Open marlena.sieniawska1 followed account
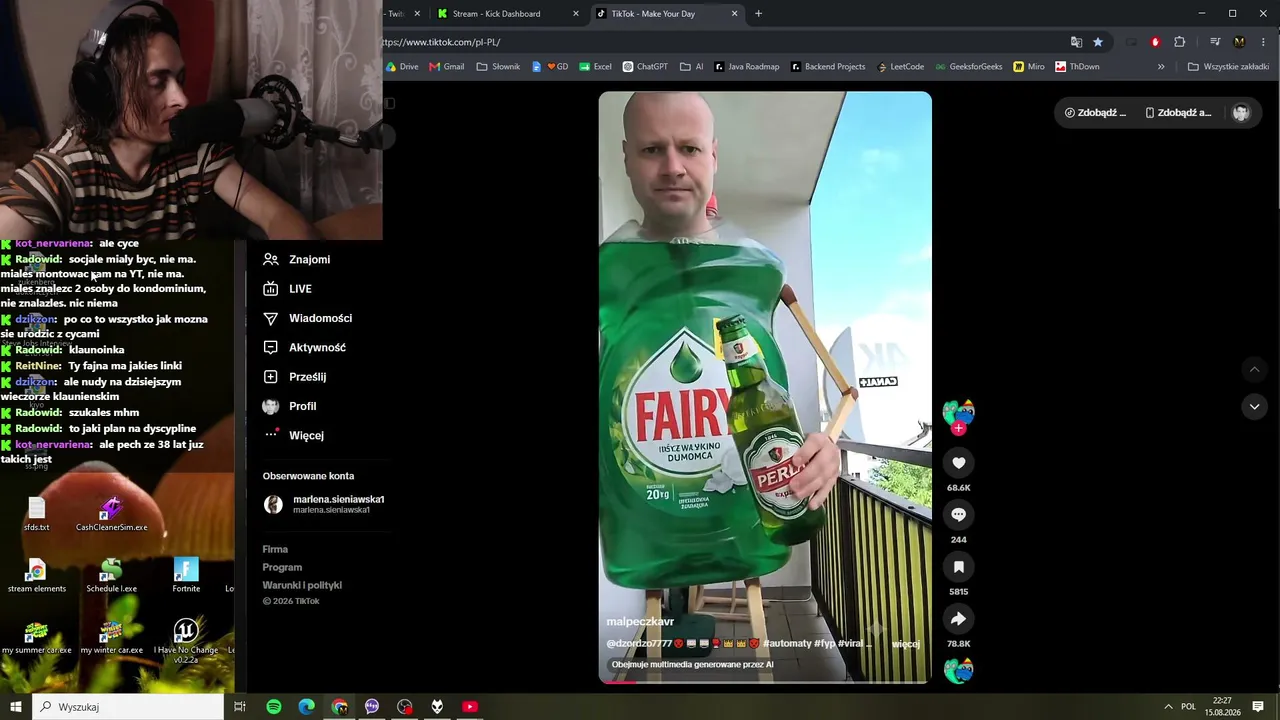The image size is (1280, 720). [323, 504]
